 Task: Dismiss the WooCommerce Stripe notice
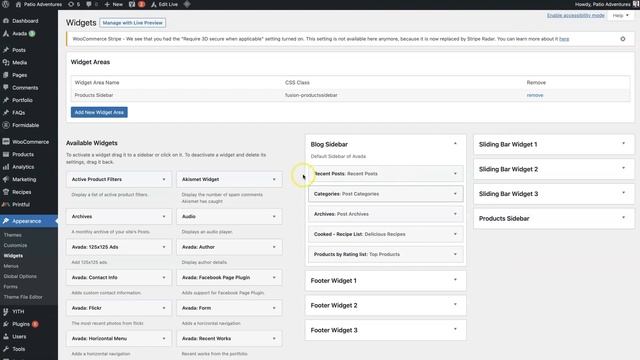point(622,39)
